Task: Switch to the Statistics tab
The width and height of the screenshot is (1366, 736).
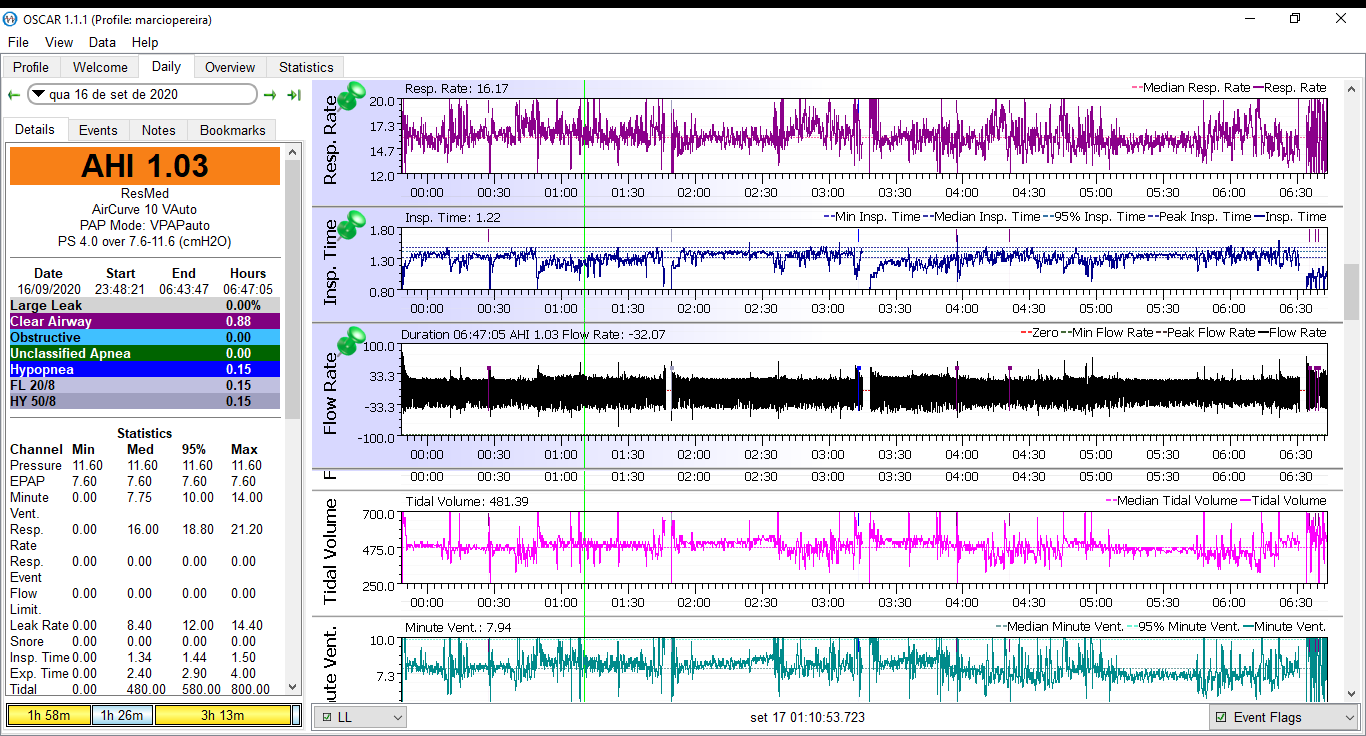Action: pyautogui.click(x=306, y=67)
